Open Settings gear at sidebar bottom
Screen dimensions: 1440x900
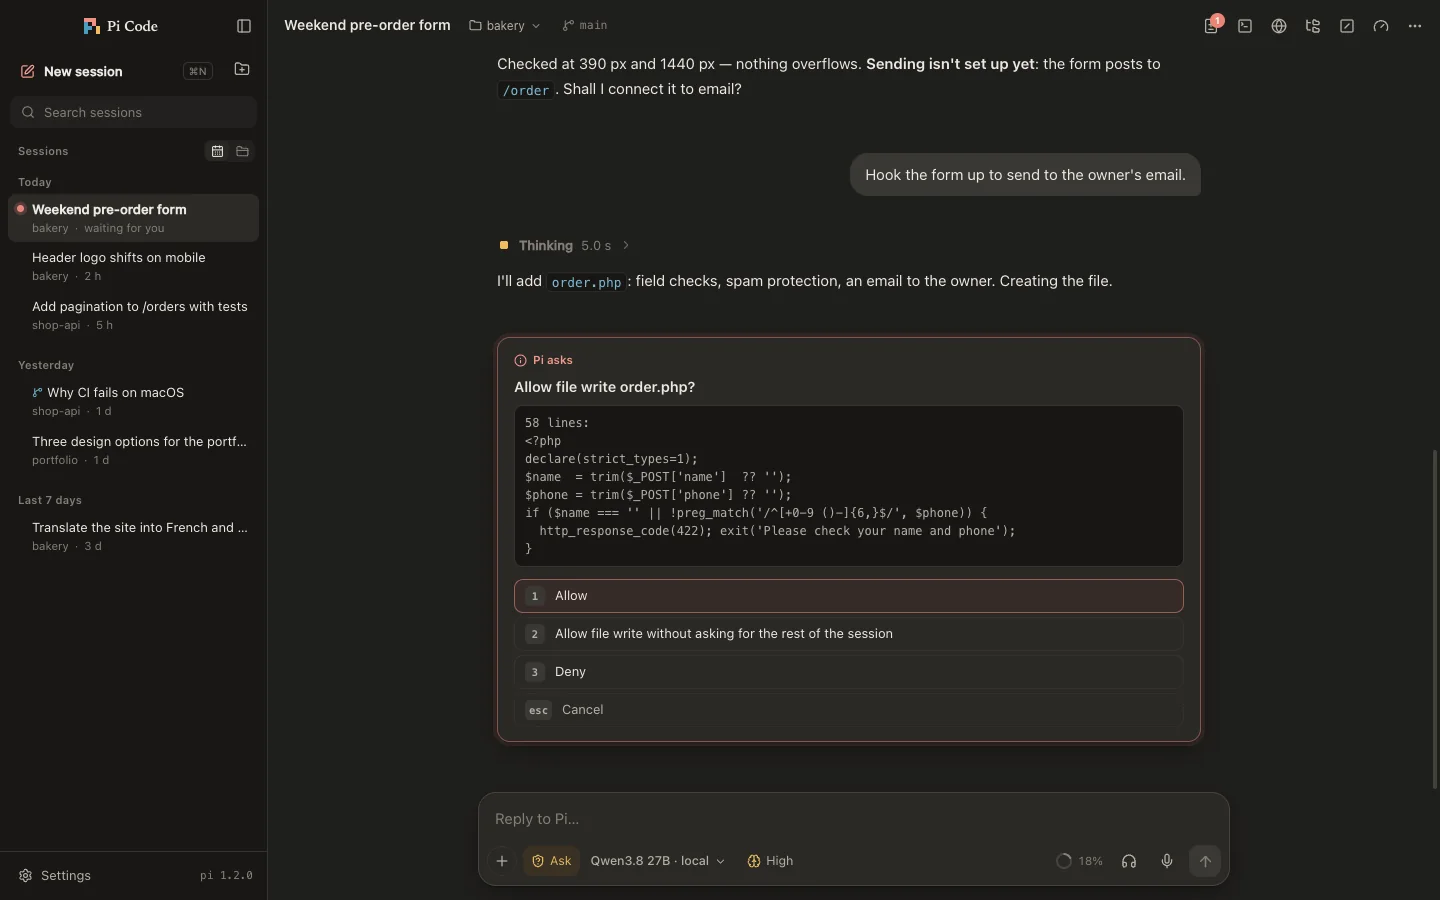[55, 875]
